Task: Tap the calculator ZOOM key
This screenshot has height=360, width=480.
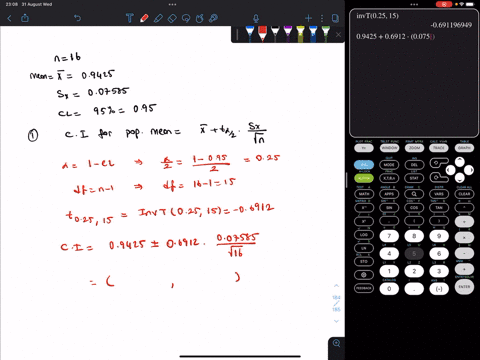Action: pyautogui.click(x=414, y=148)
